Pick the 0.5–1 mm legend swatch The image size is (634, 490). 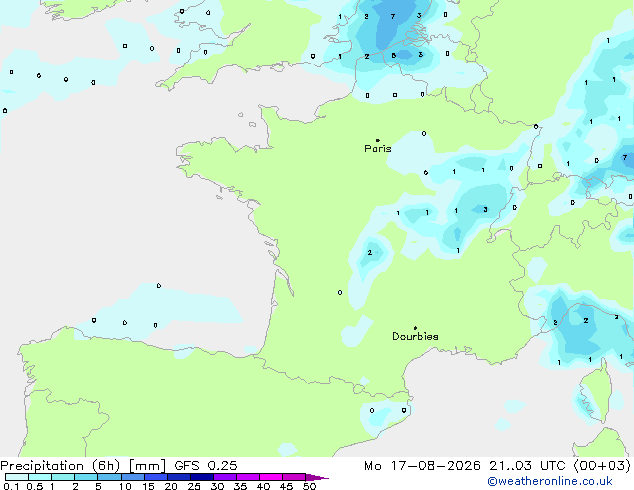pos(40,477)
